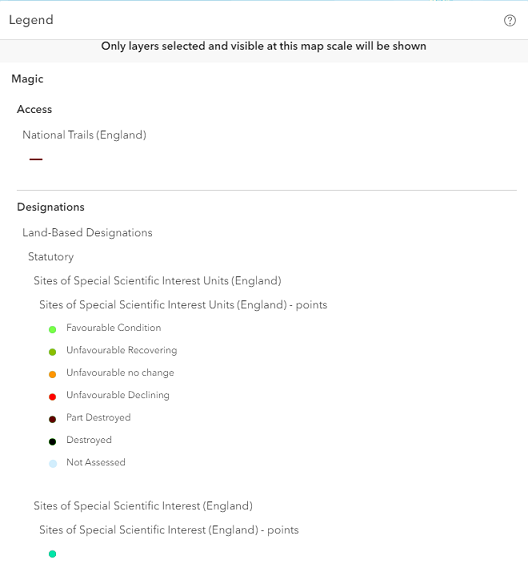
Task: Click the Unfavourable Recovering olive dot
Action: tap(53, 352)
